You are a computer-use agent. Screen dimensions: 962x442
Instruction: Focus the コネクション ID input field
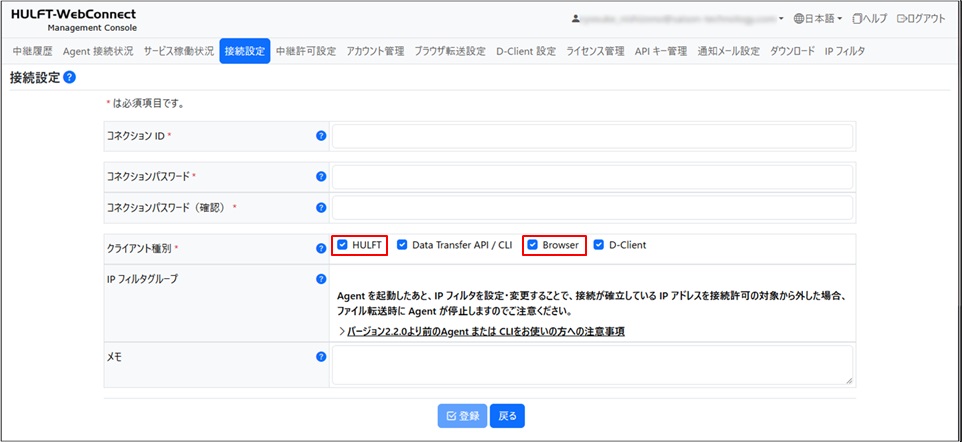coord(593,136)
